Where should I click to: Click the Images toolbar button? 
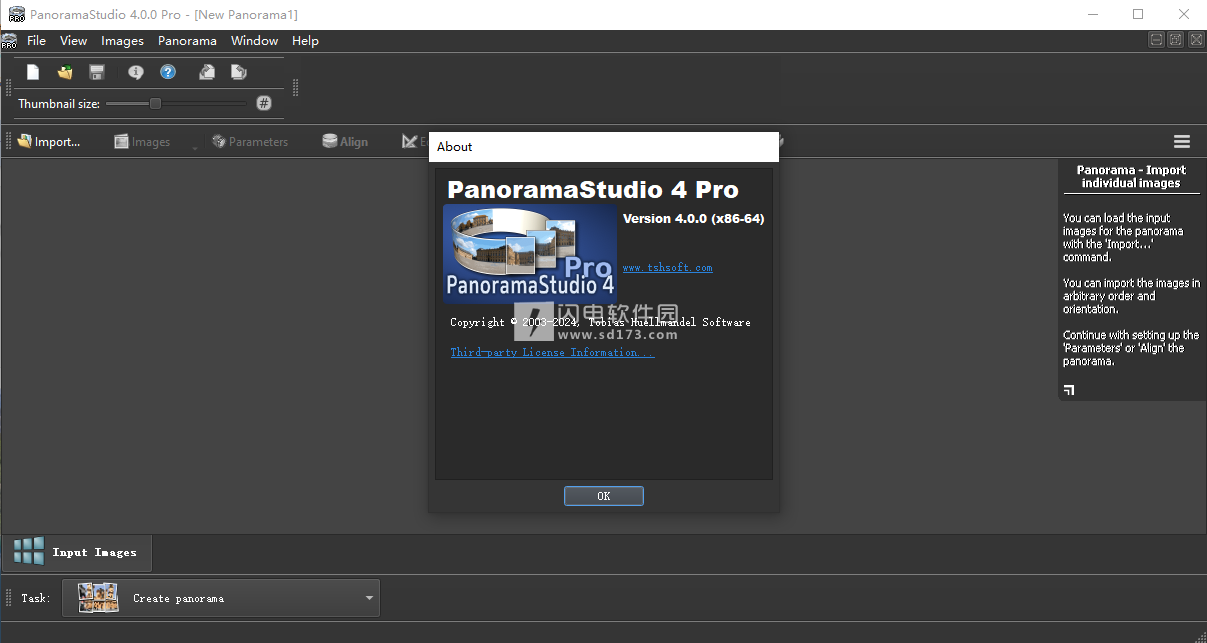tap(142, 142)
